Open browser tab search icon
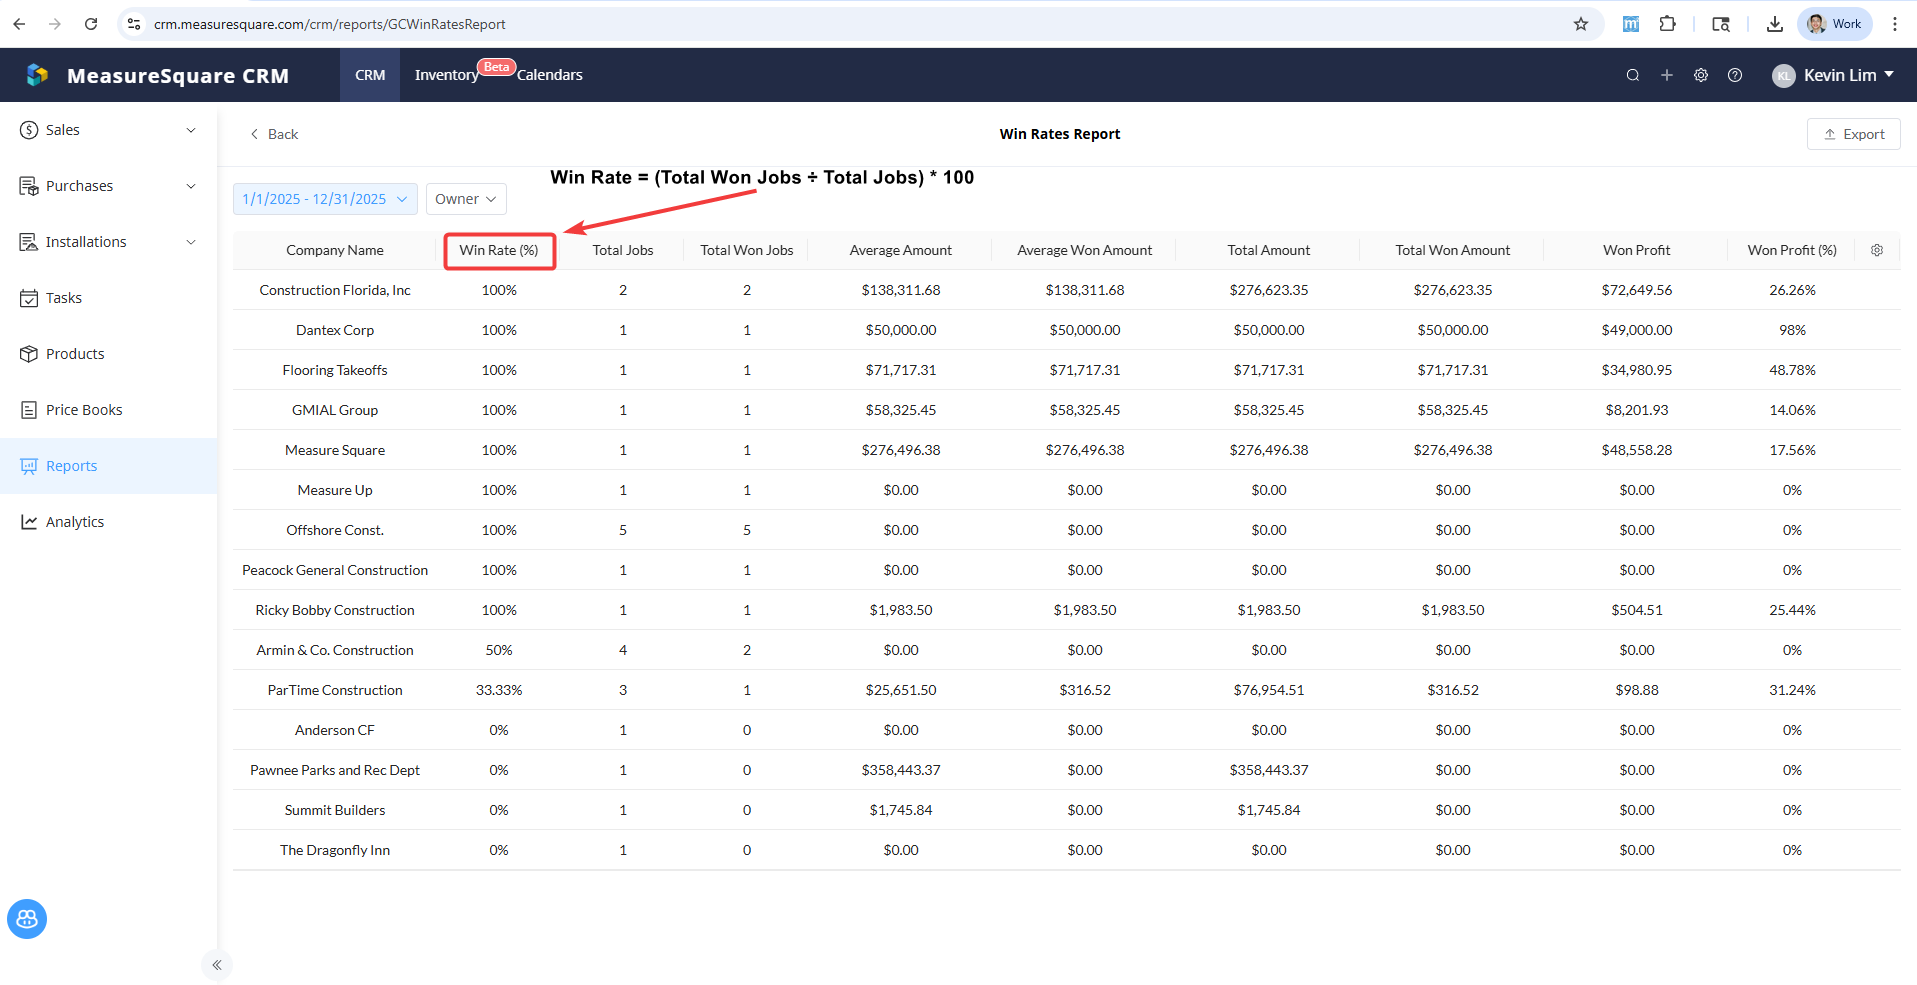1917x985 pixels. (x=1721, y=24)
